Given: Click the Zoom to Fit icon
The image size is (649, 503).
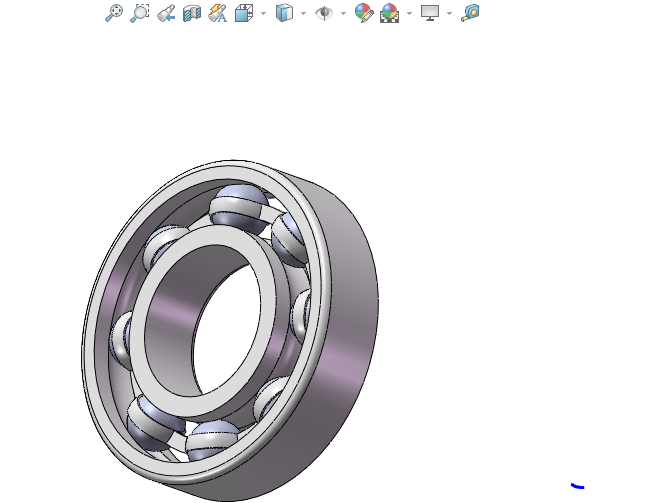Looking at the screenshot, I should 114,13.
